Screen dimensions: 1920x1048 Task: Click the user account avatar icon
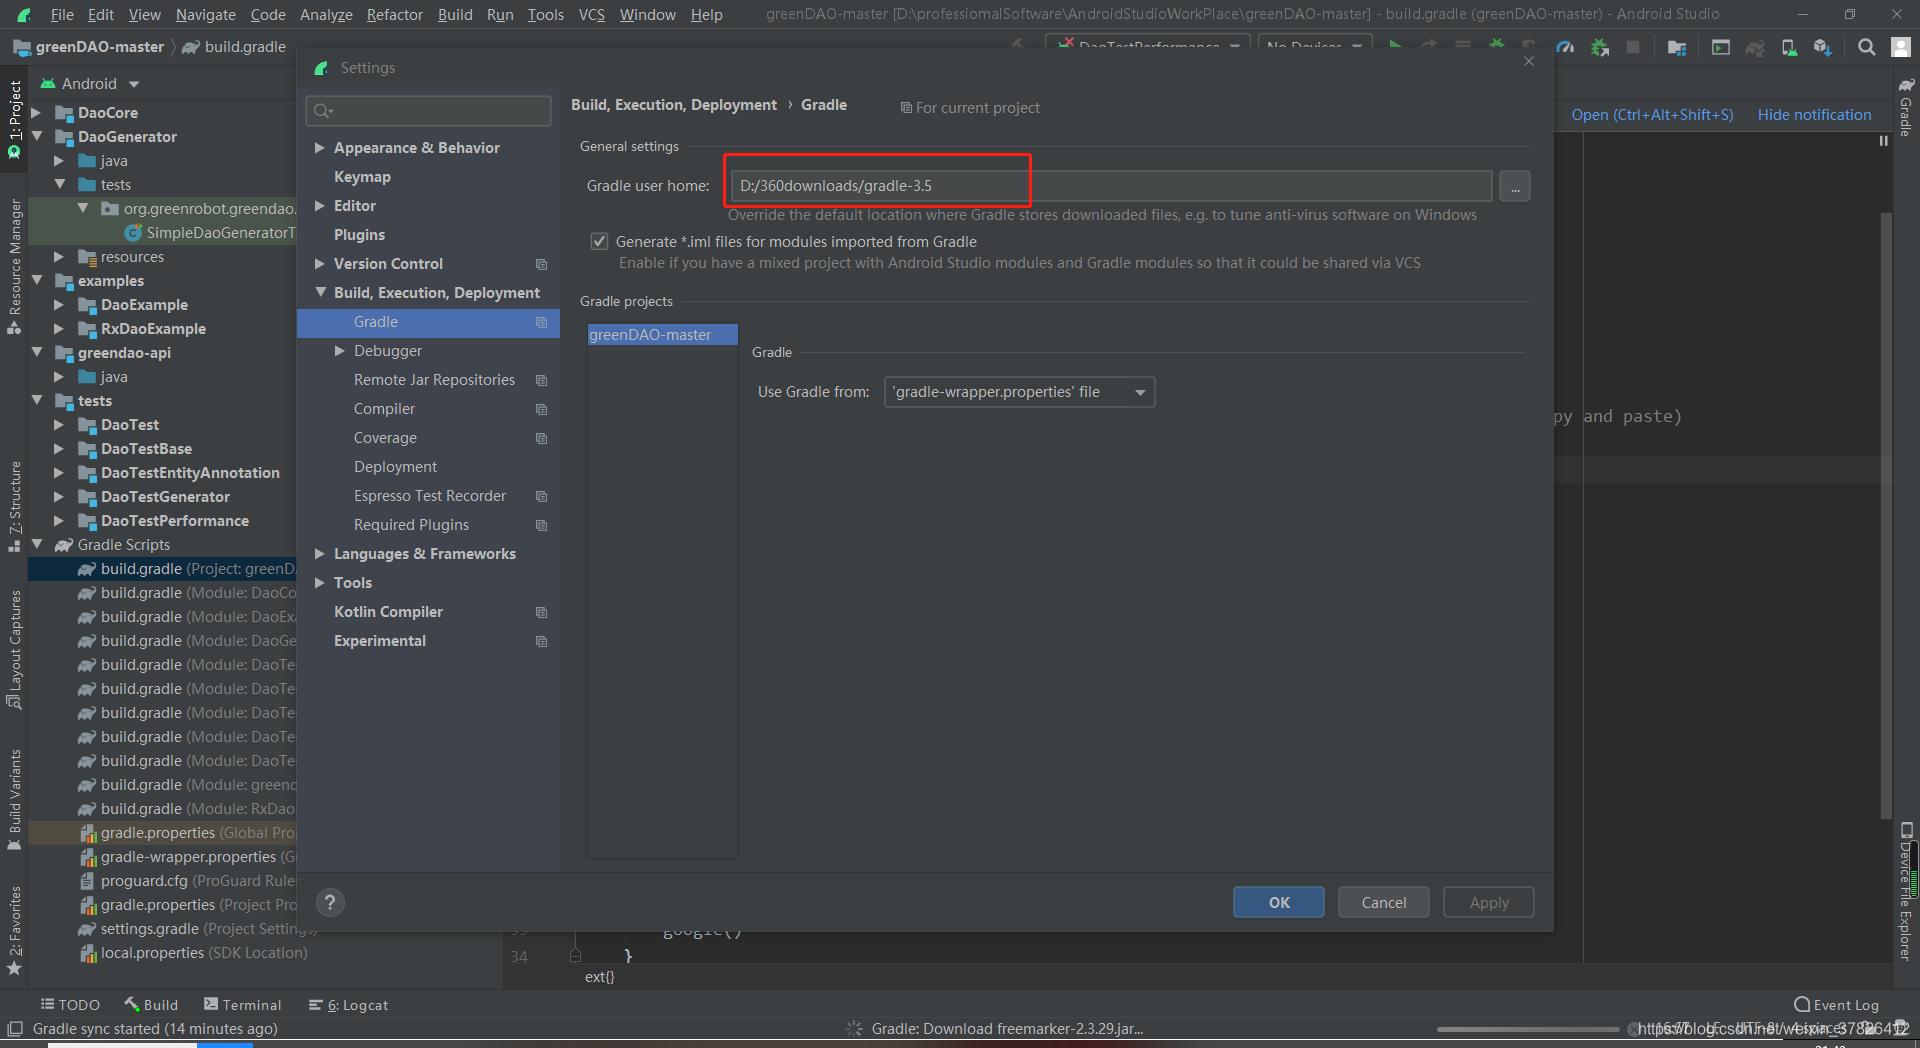[x=1901, y=47]
